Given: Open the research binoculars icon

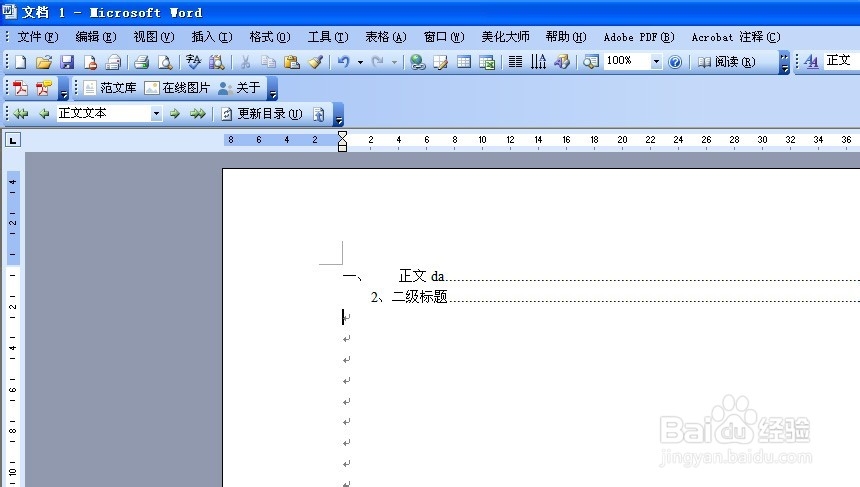Looking at the screenshot, I should coord(217,61).
